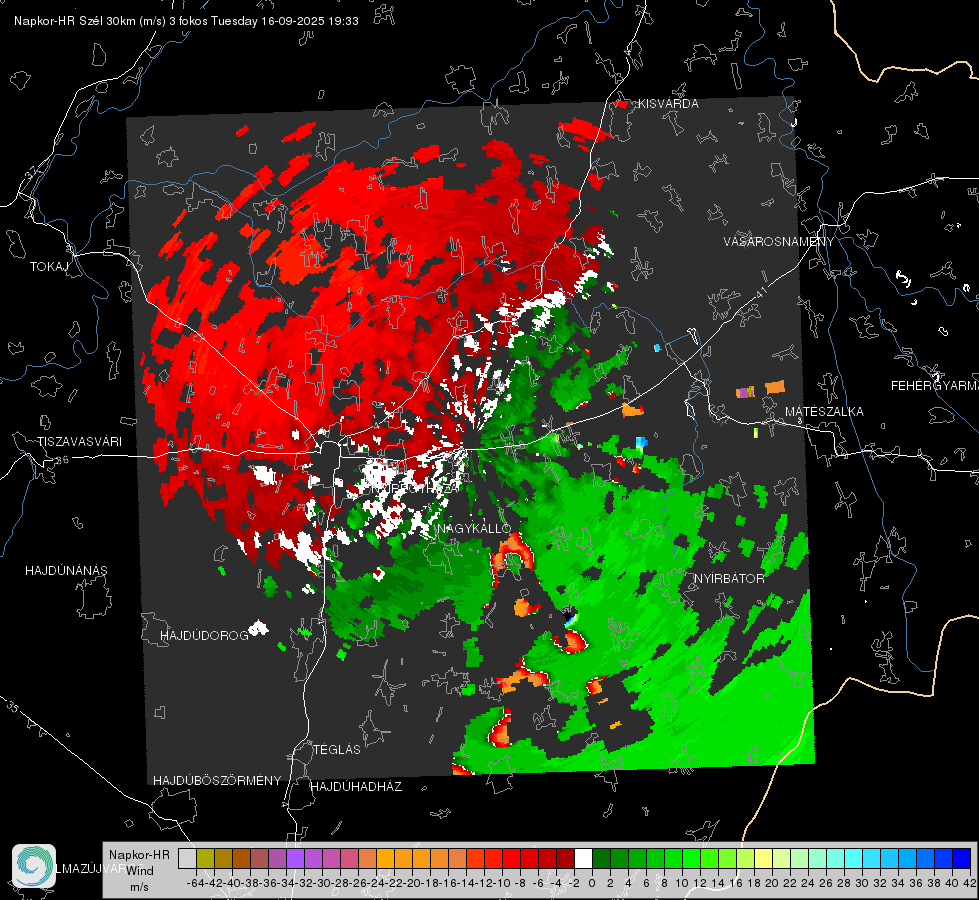Pick the light grey swatch at legend start

pyautogui.click(x=187, y=858)
